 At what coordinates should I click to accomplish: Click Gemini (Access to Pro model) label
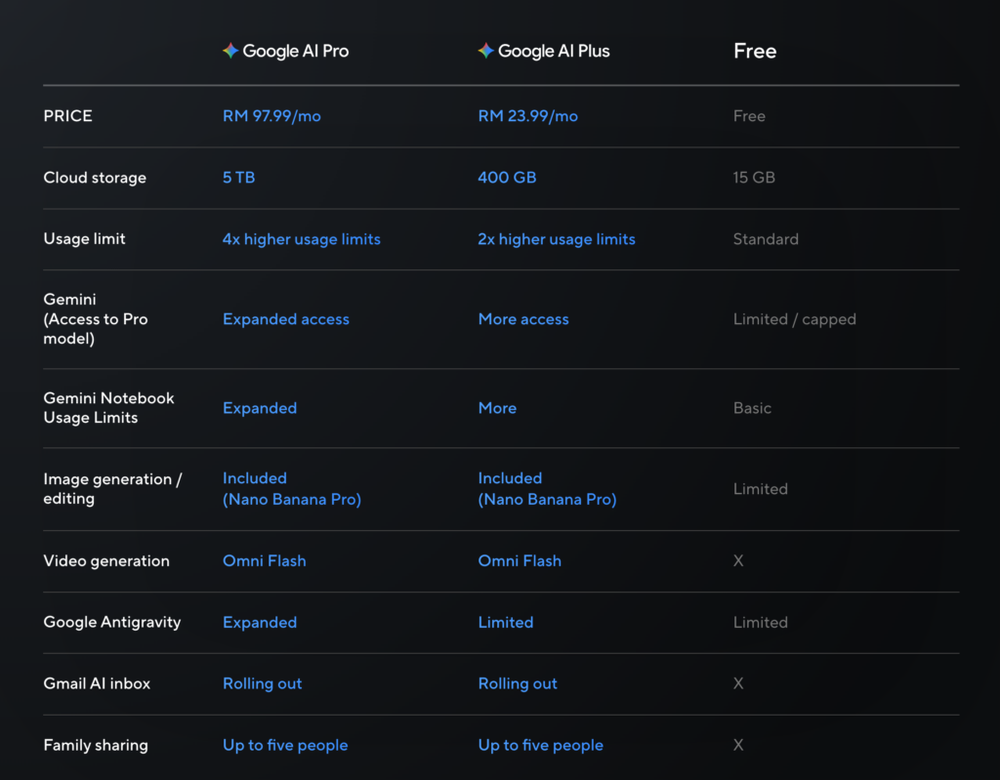point(96,319)
